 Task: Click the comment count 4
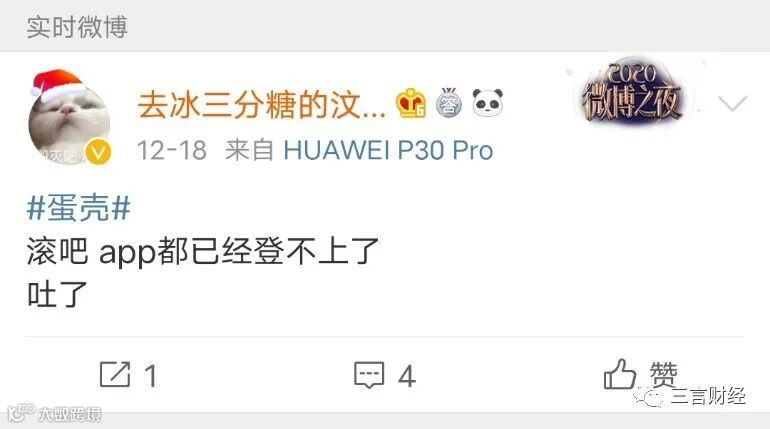click(407, 376)
